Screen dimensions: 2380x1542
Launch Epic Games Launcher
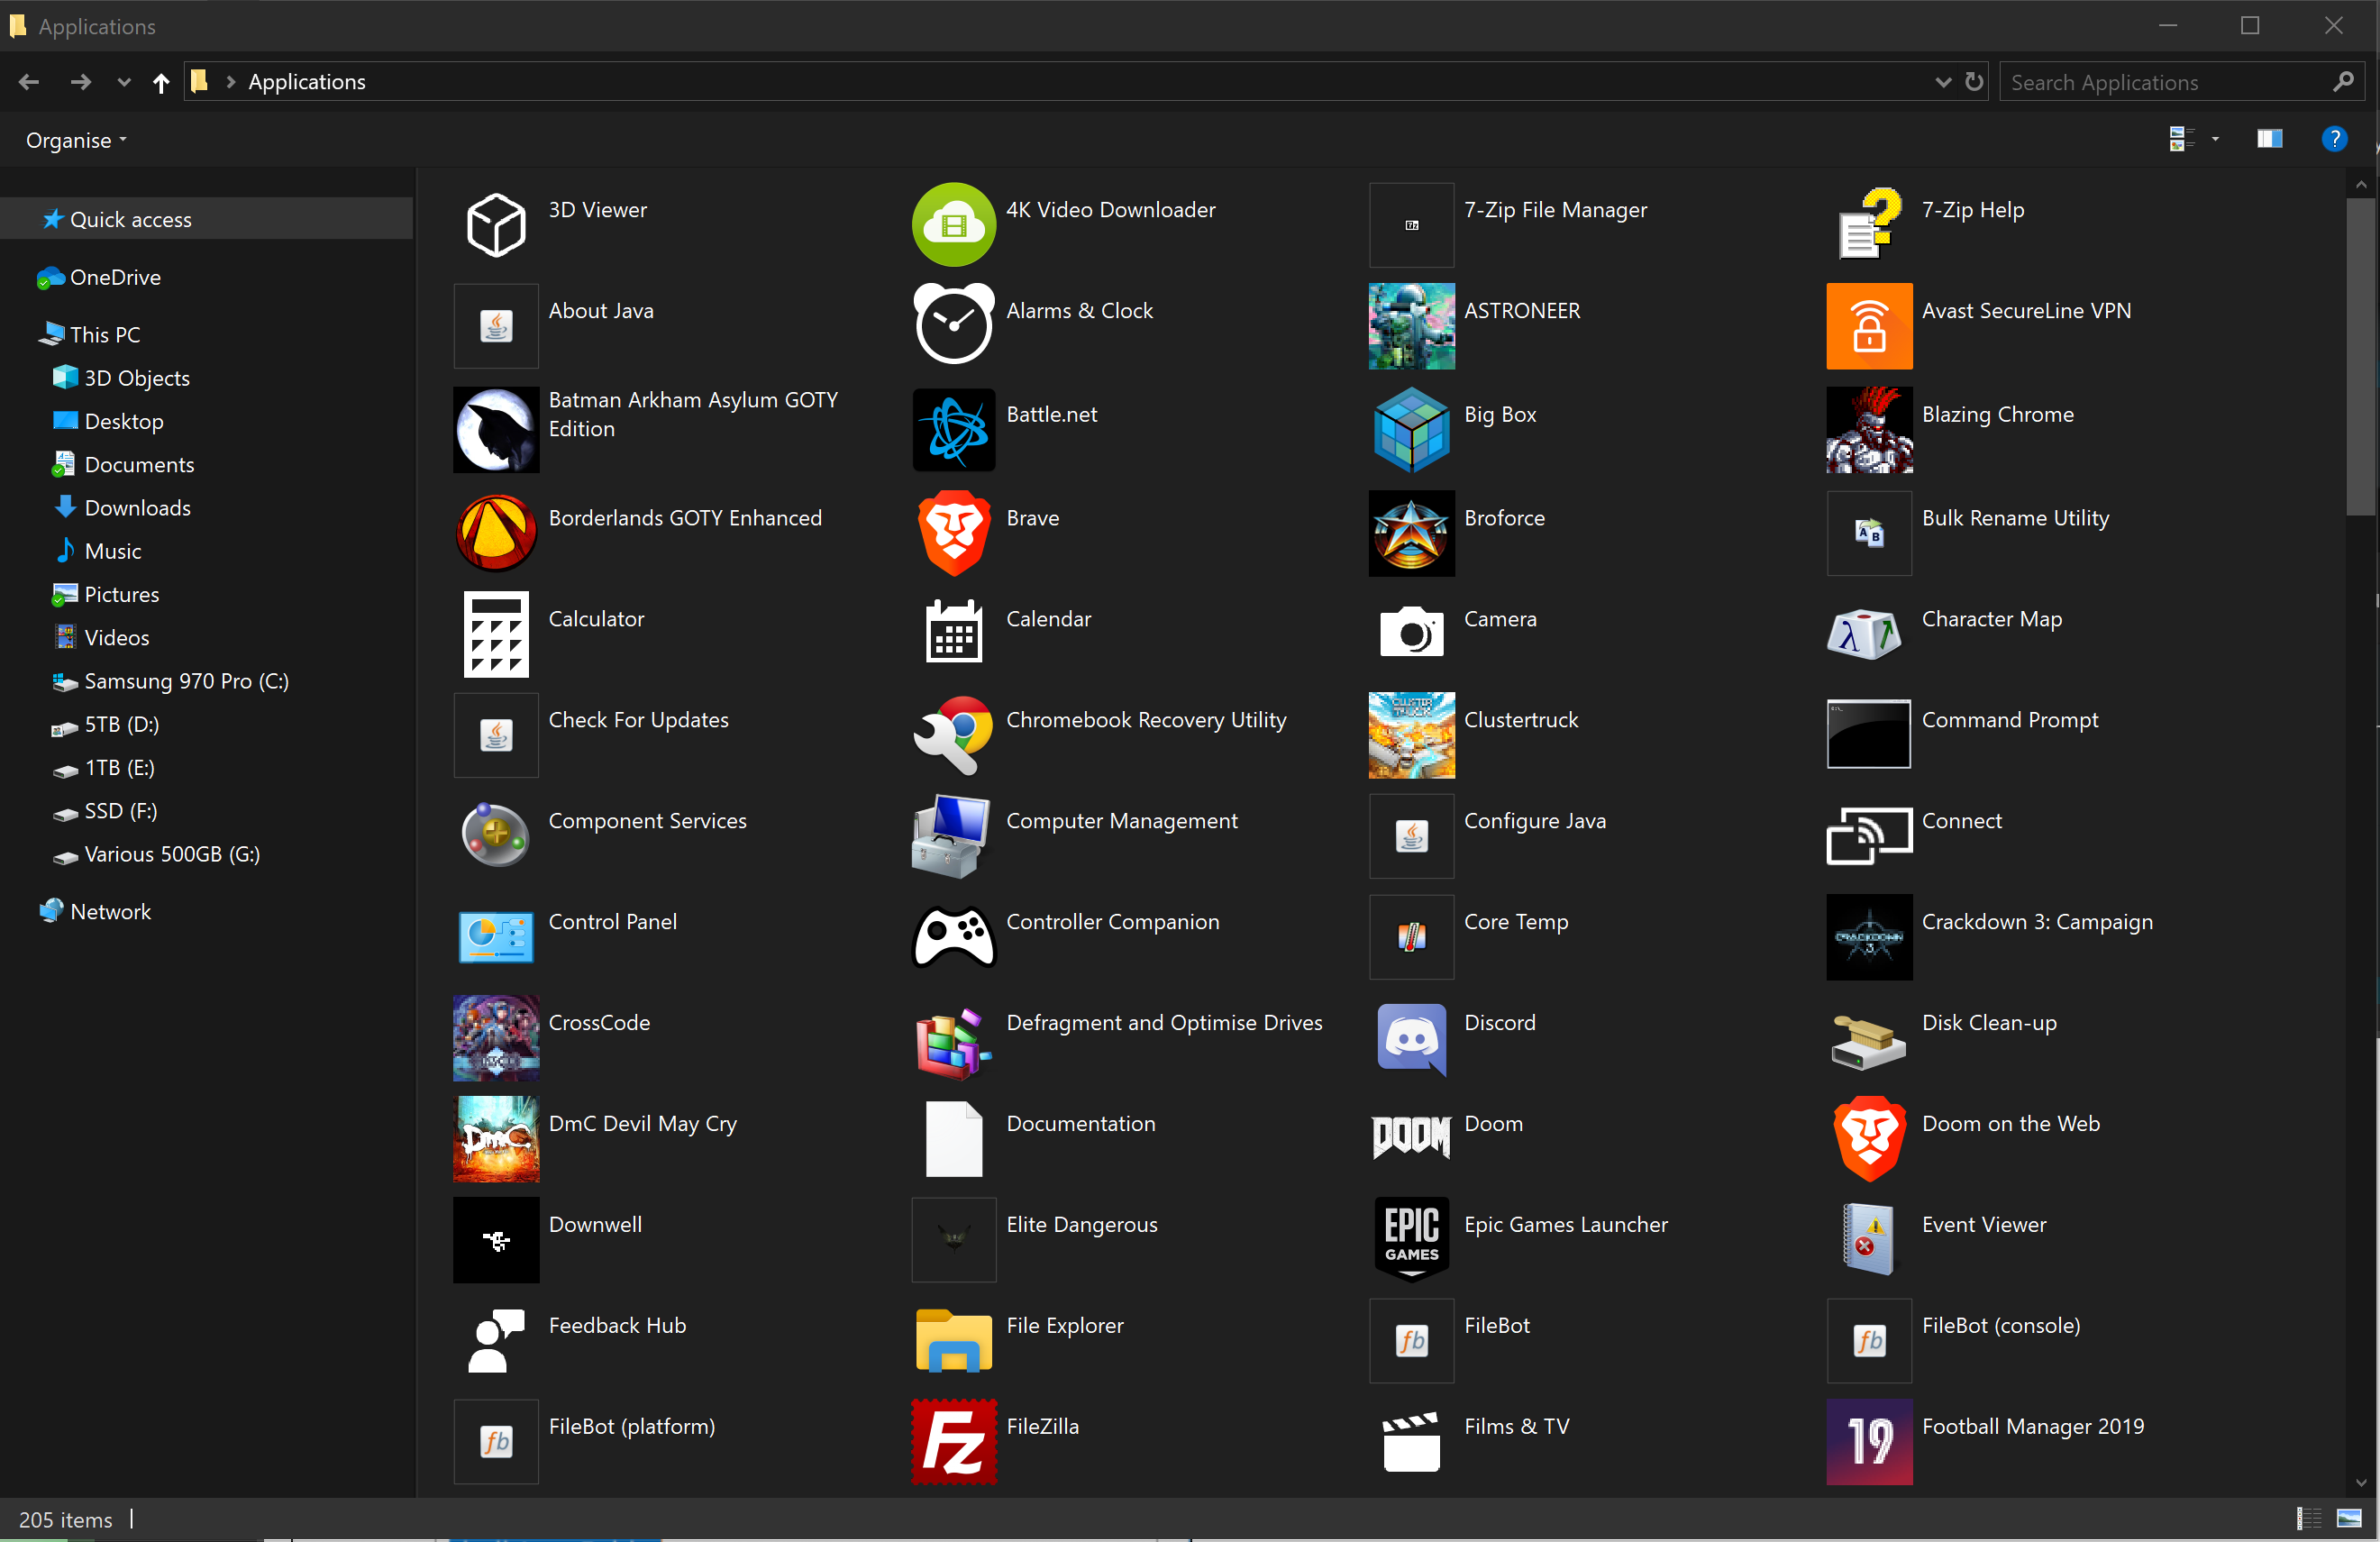pyautogui.click(x=1412, y=1240)
